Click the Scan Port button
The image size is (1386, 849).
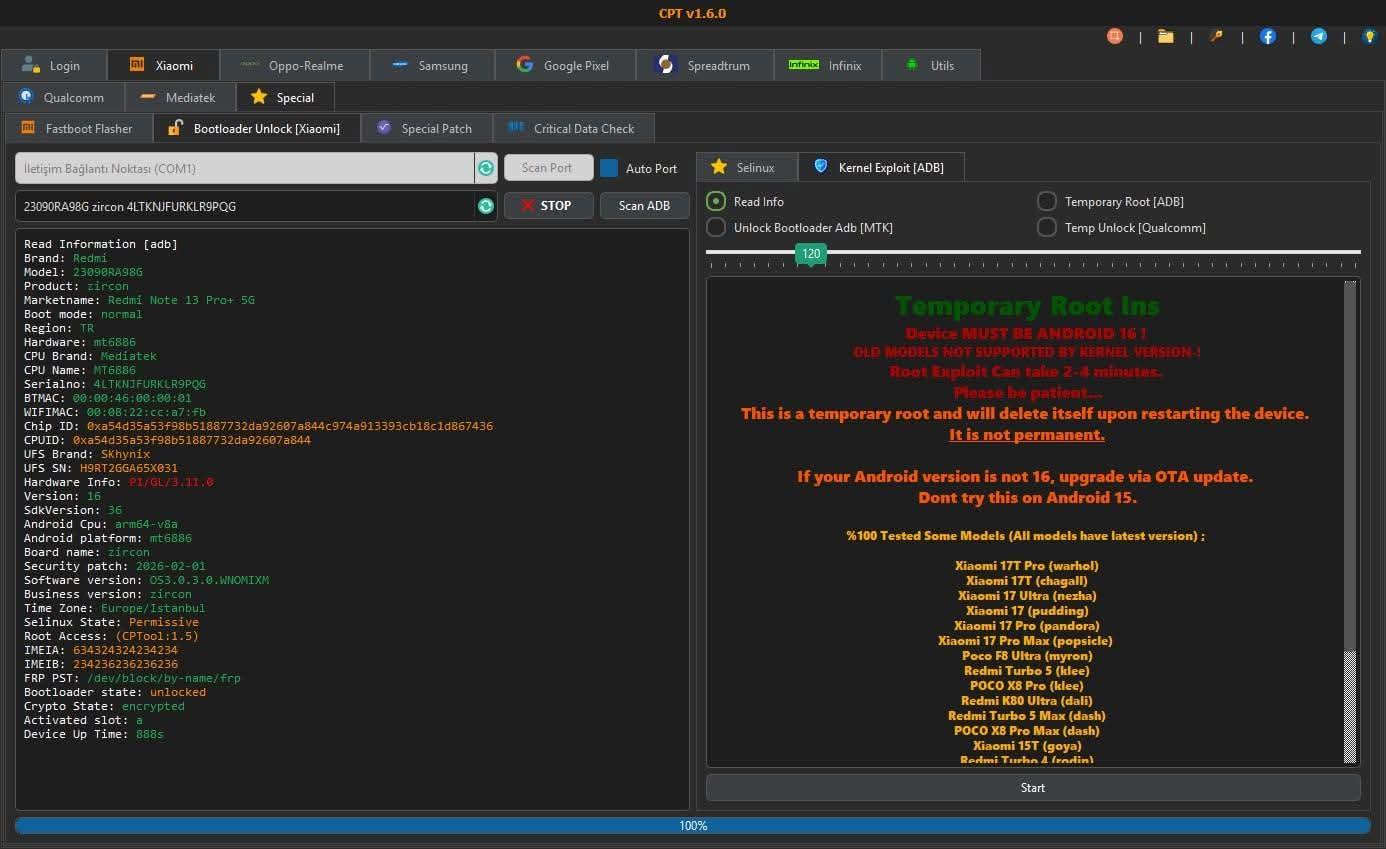[x=548, y=167]
